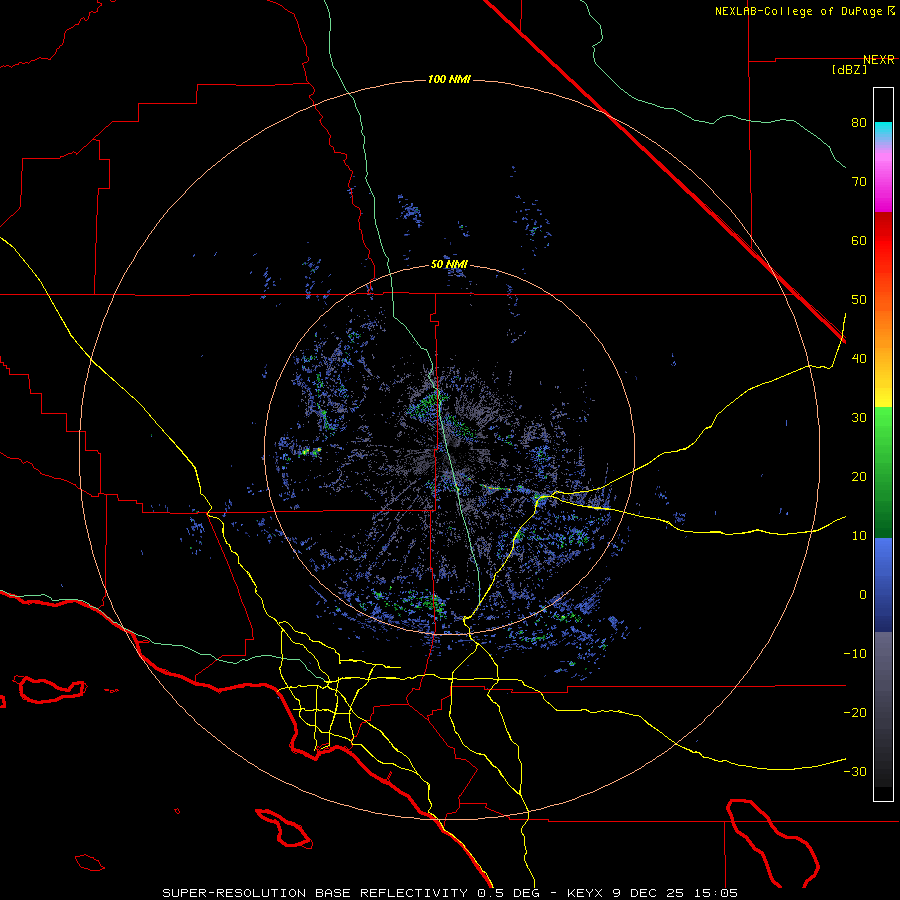The height and width of the screenshot is (900, 900).
Task: Click the 80 value on dBZ scale
Action: [x=859, y=123]
